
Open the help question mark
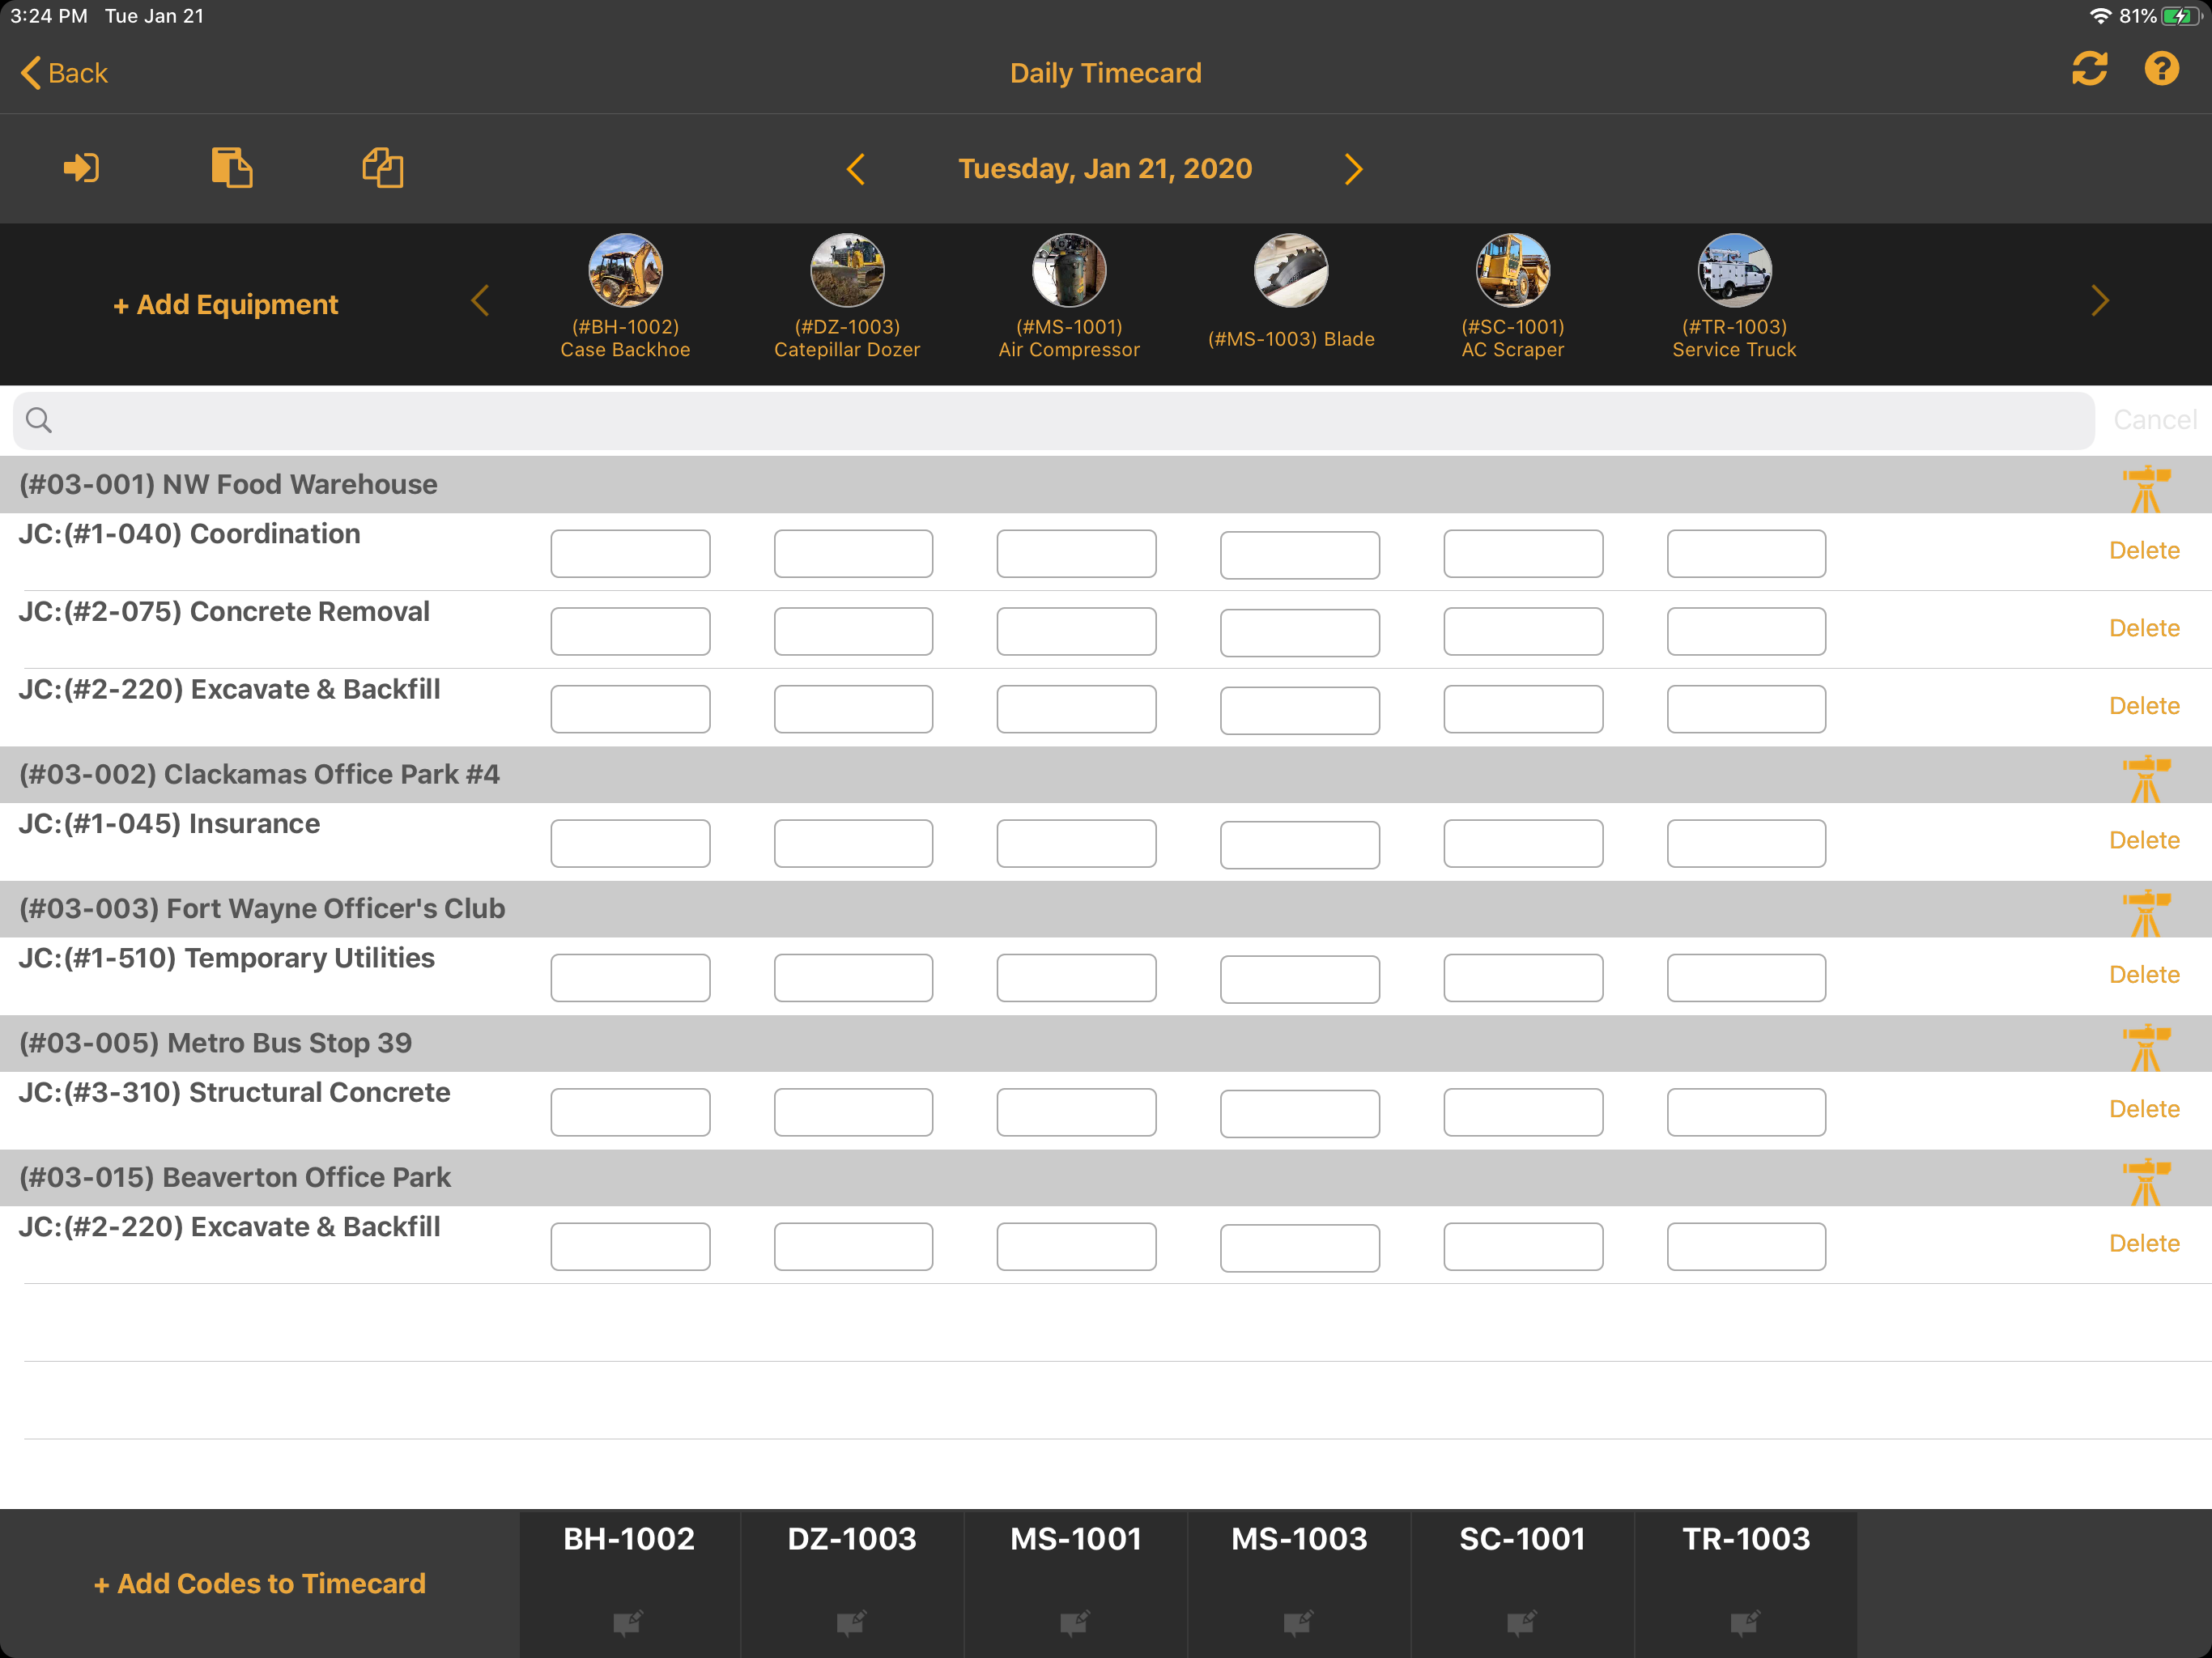click(x=2161, y=70)
